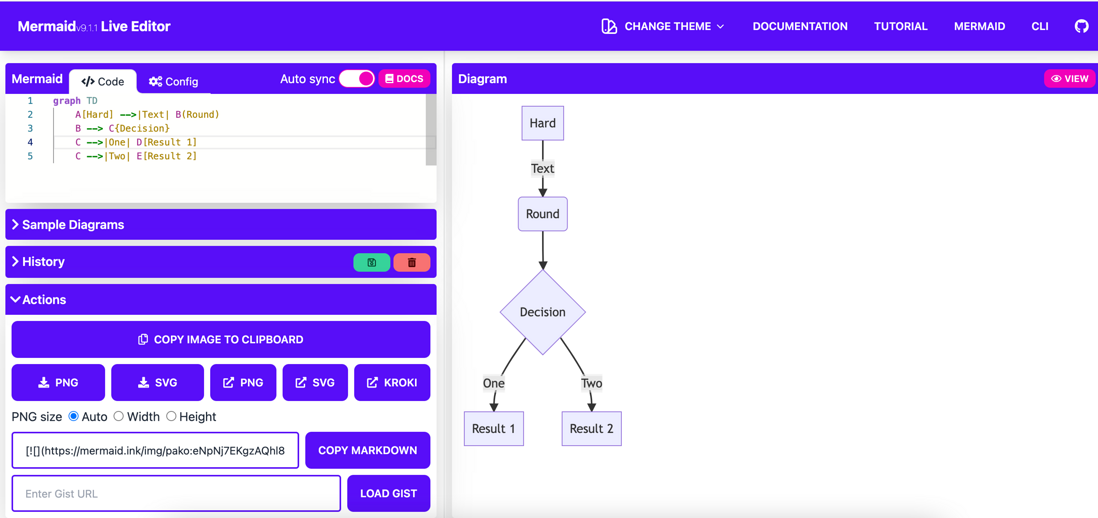1098x518 pixels.
Task: Click the 'One' edge label
Action: [x=494, y=383]
